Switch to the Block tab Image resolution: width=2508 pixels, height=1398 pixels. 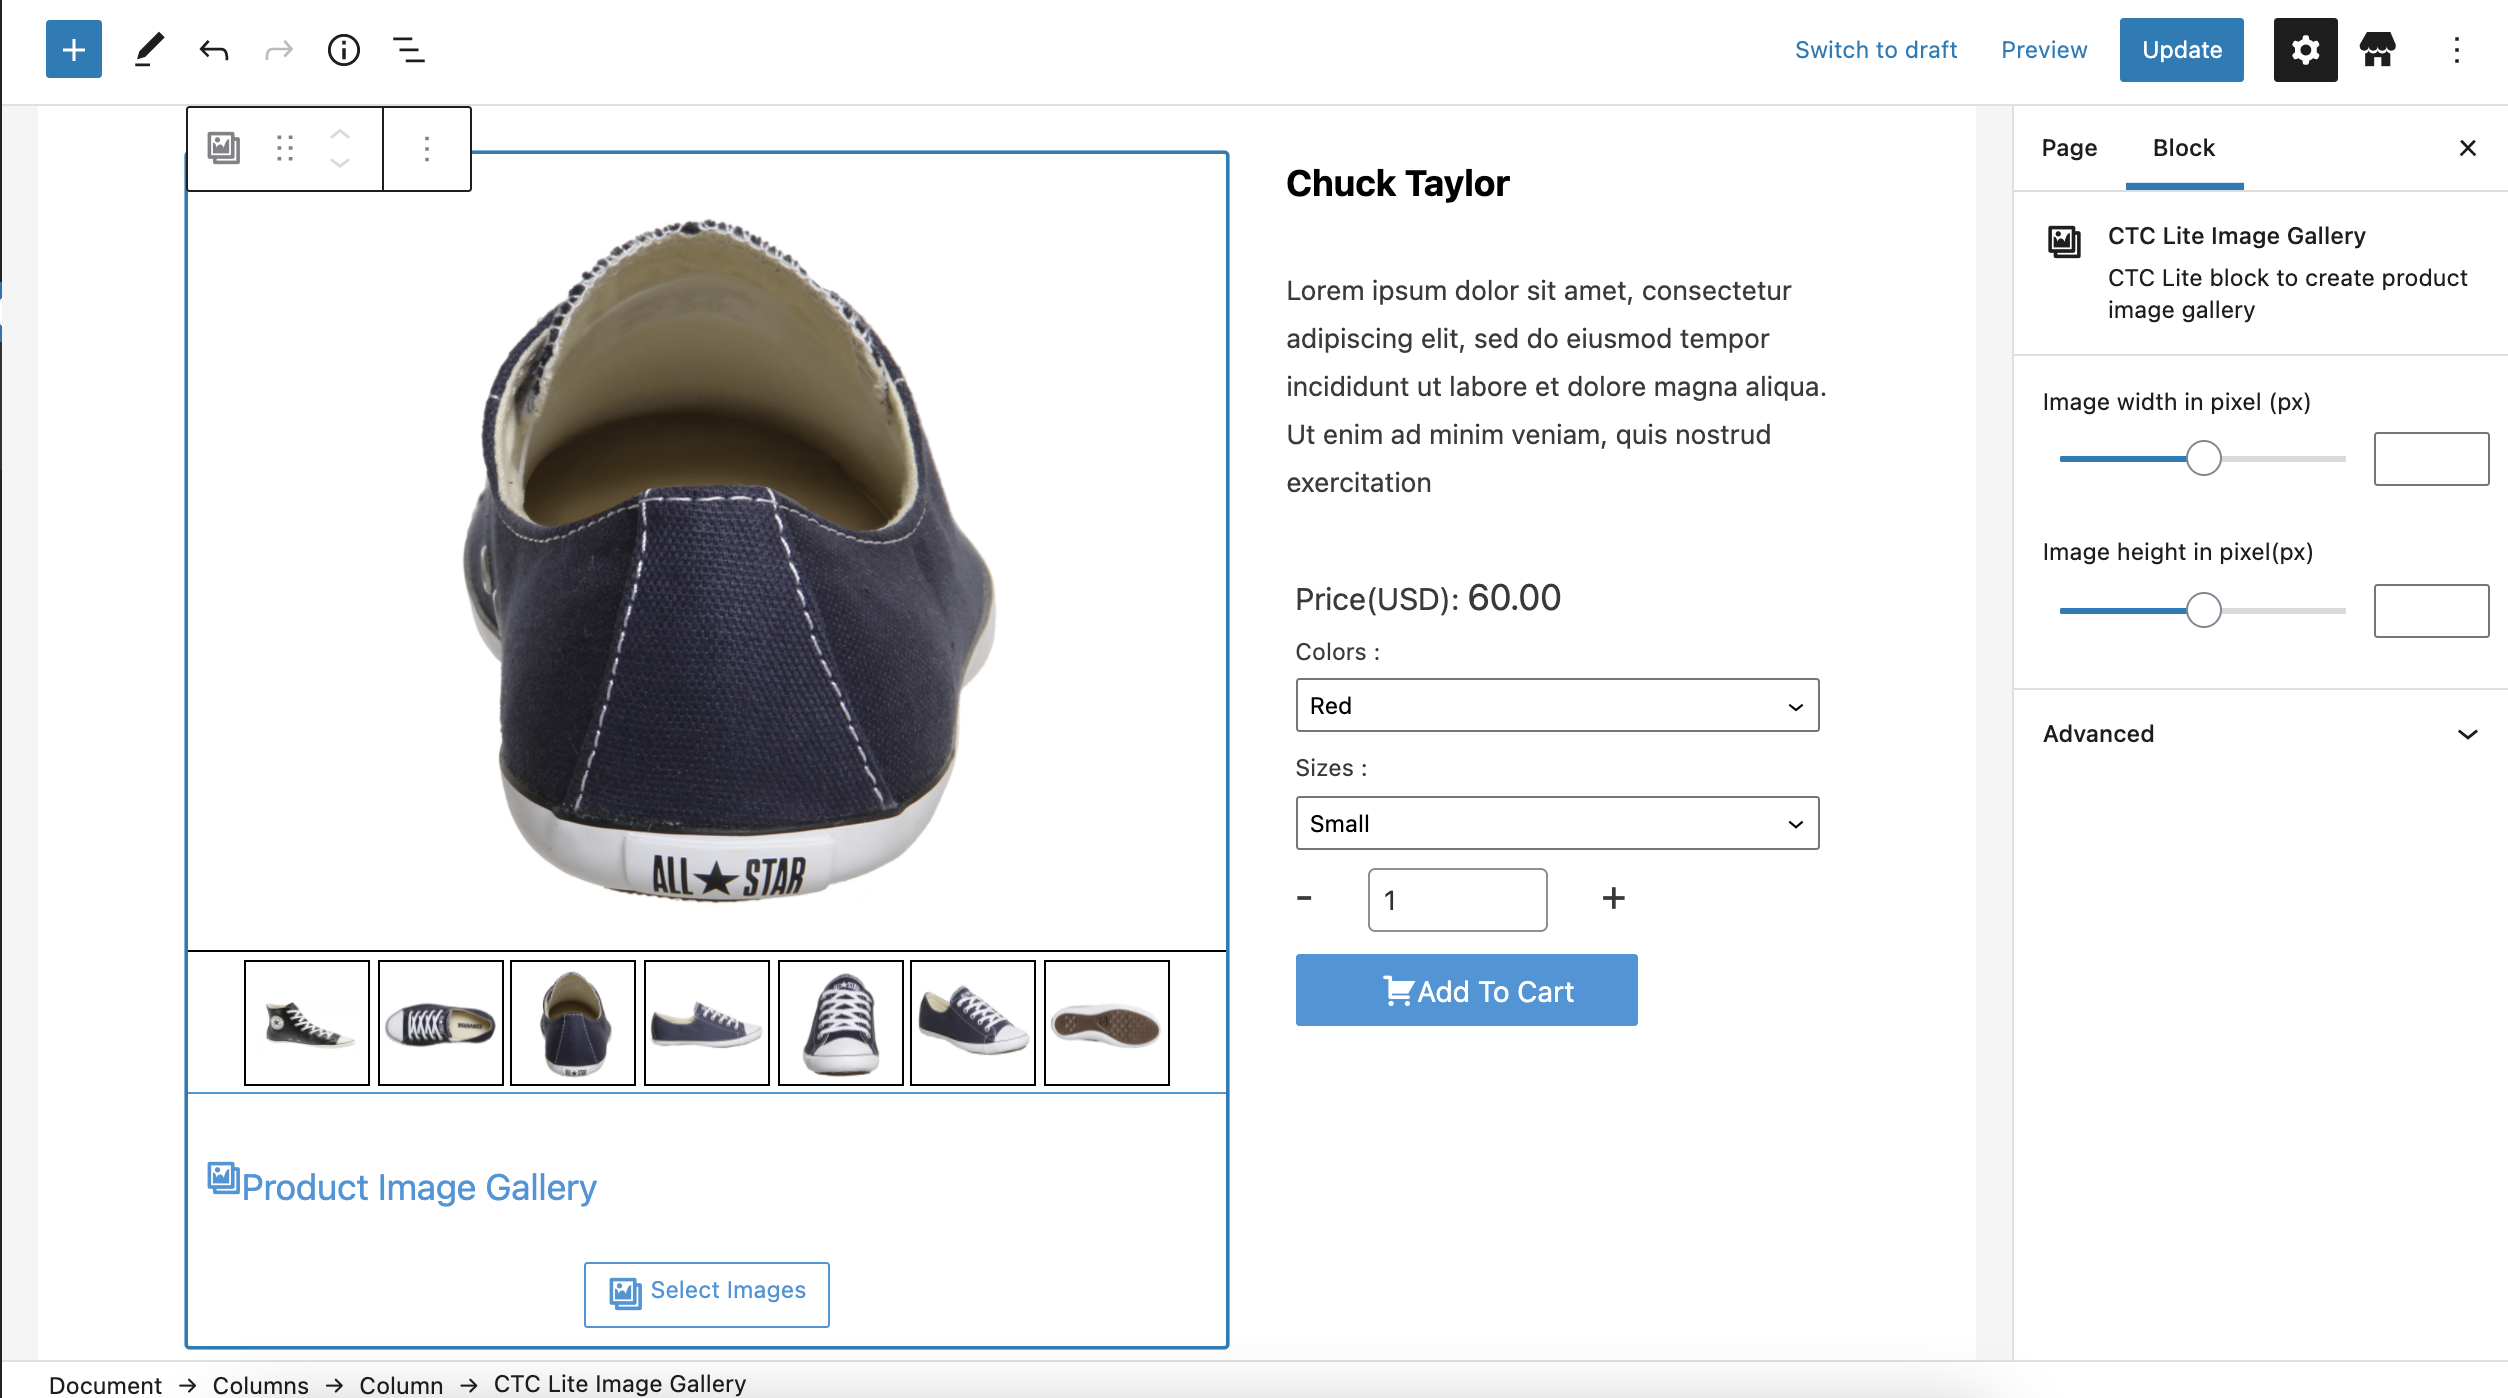[2184, 148]
